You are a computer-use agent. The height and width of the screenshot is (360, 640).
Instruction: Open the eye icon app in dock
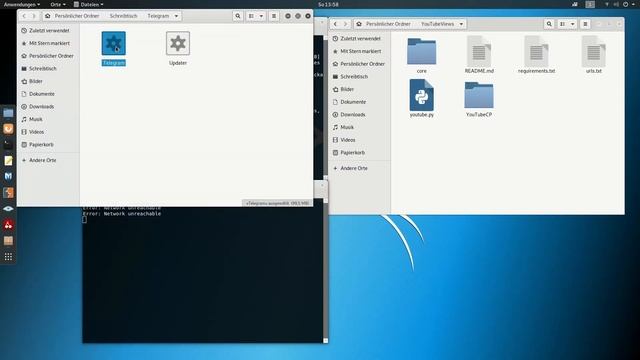8,209
